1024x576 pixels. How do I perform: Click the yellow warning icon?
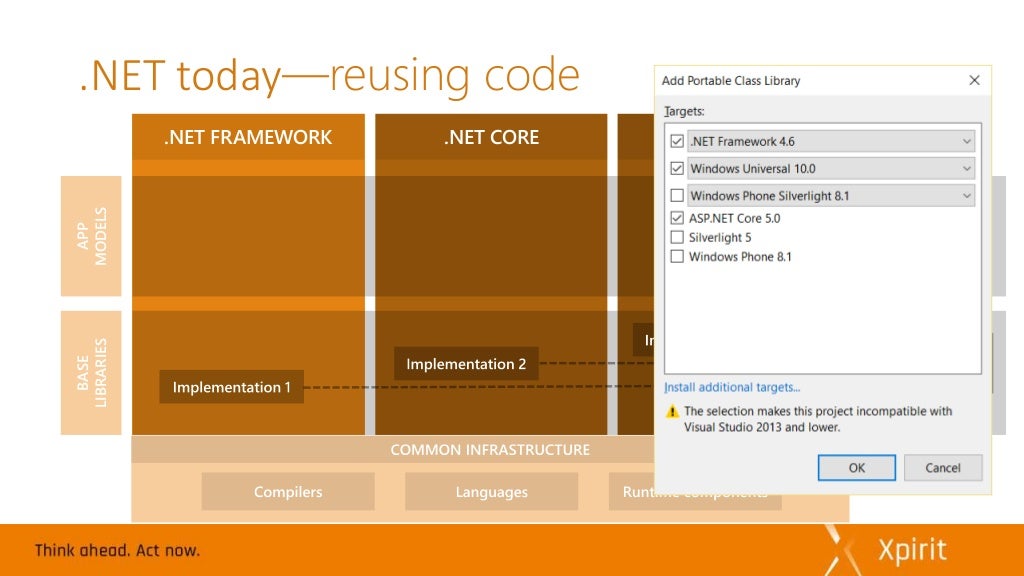(672, 411)
